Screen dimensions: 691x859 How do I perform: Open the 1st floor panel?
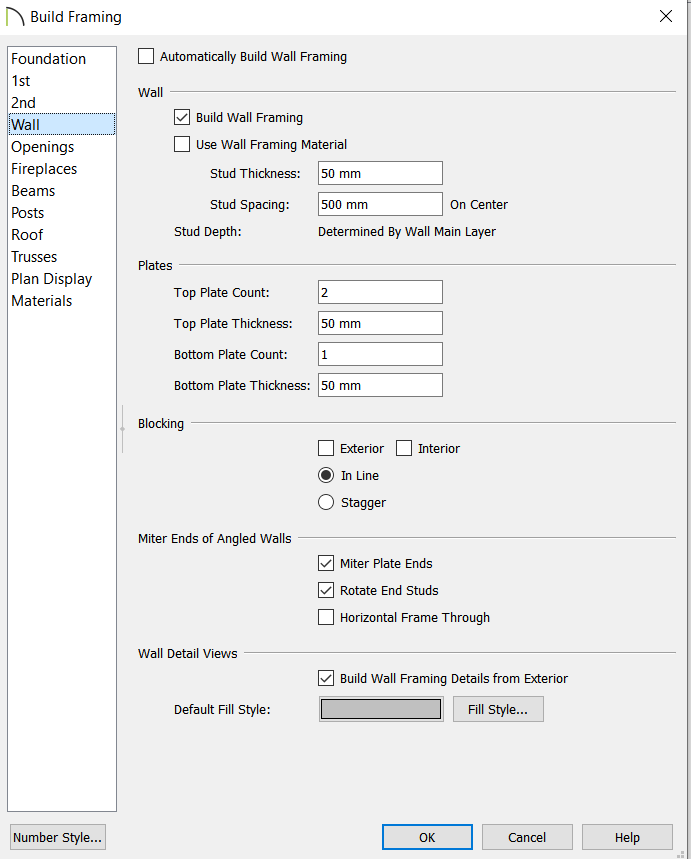coord(61,81)
